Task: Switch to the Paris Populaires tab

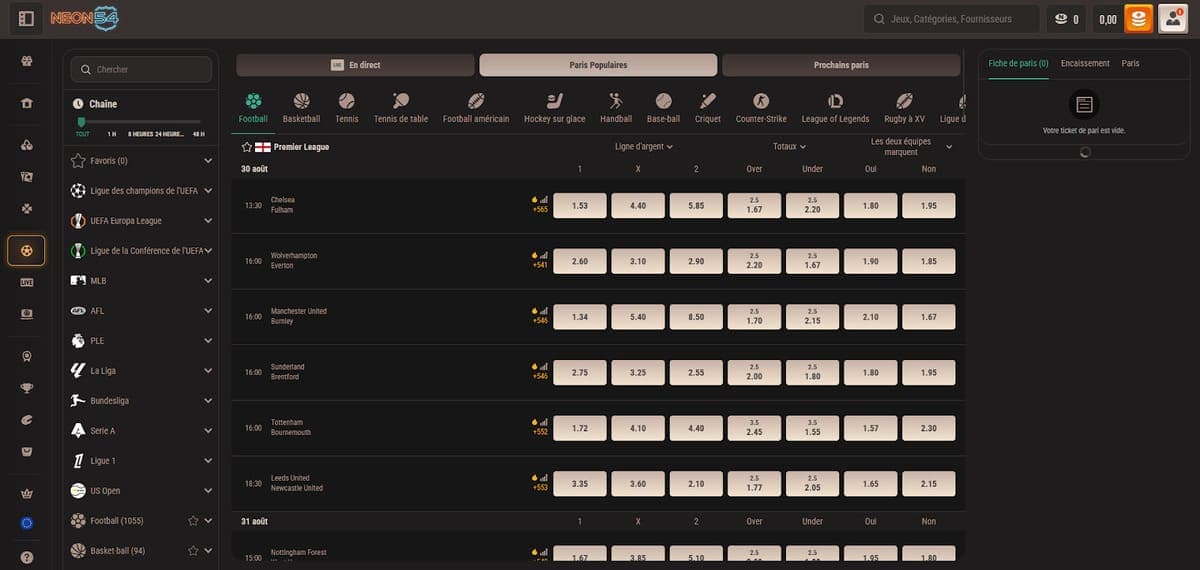Action: pos(598,65)
